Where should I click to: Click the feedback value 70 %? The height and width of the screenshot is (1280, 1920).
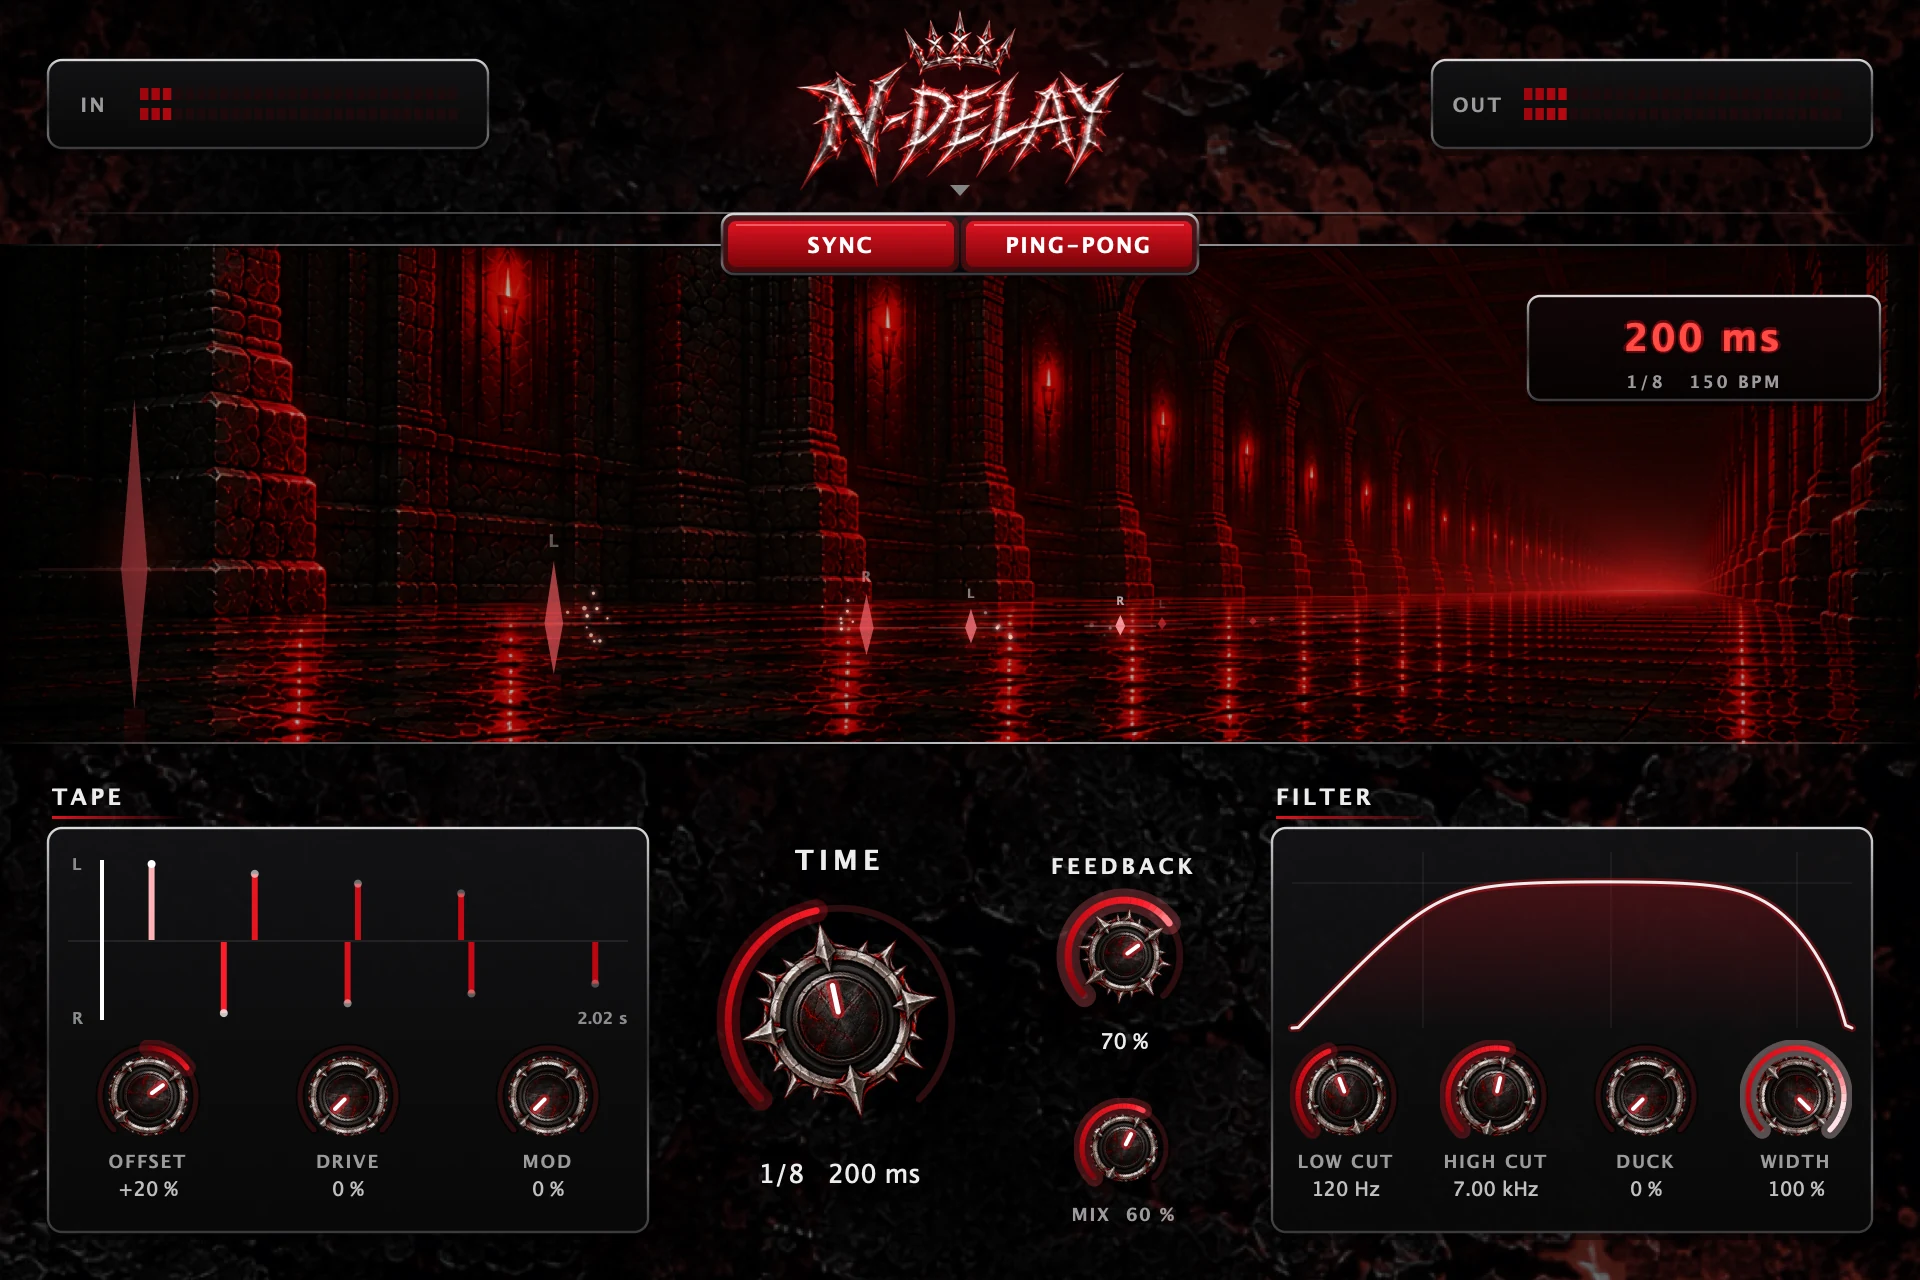(x=1124, y=1041)
